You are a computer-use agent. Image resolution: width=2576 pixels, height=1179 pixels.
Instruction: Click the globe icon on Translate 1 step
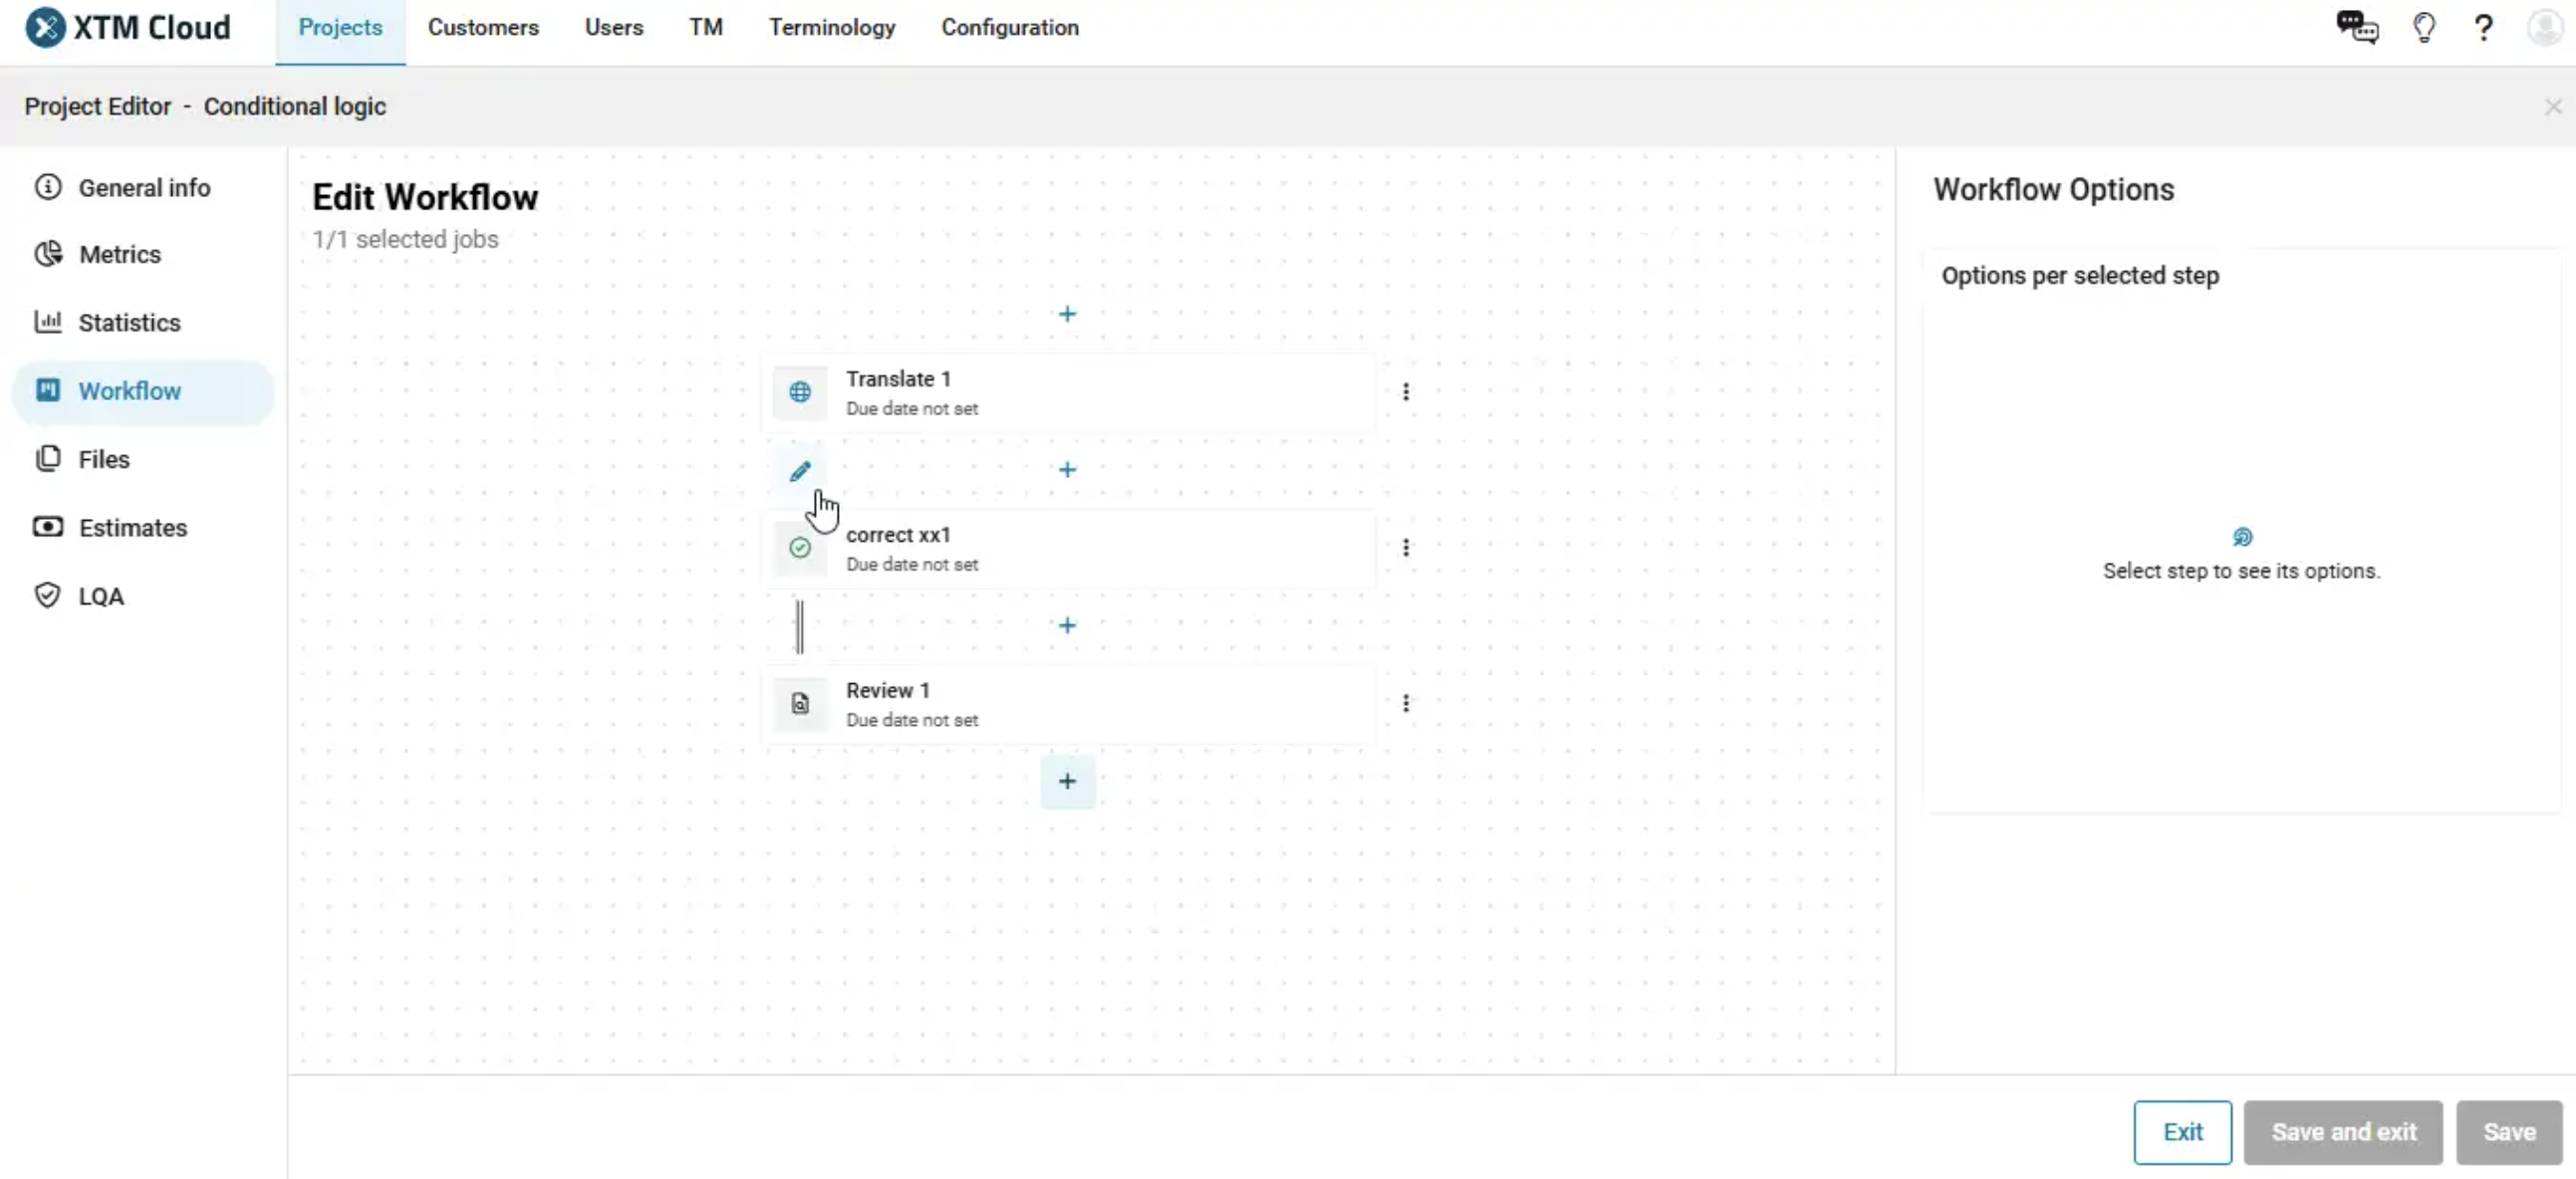coord(799,393)
